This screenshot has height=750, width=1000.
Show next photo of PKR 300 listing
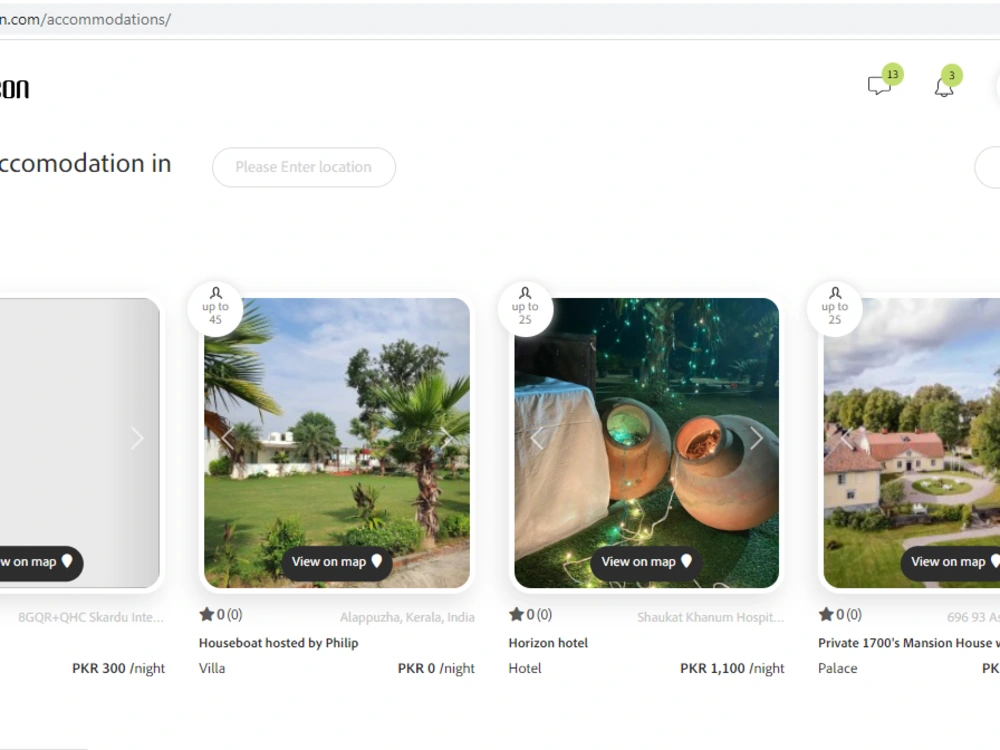click(137, 438)
